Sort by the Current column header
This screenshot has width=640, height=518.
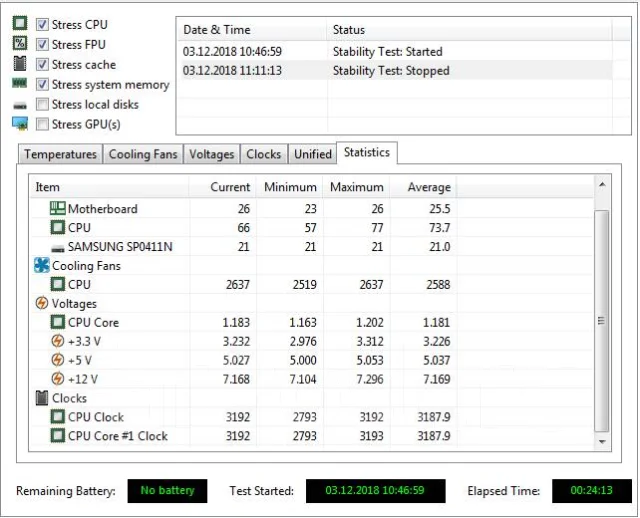222,187
